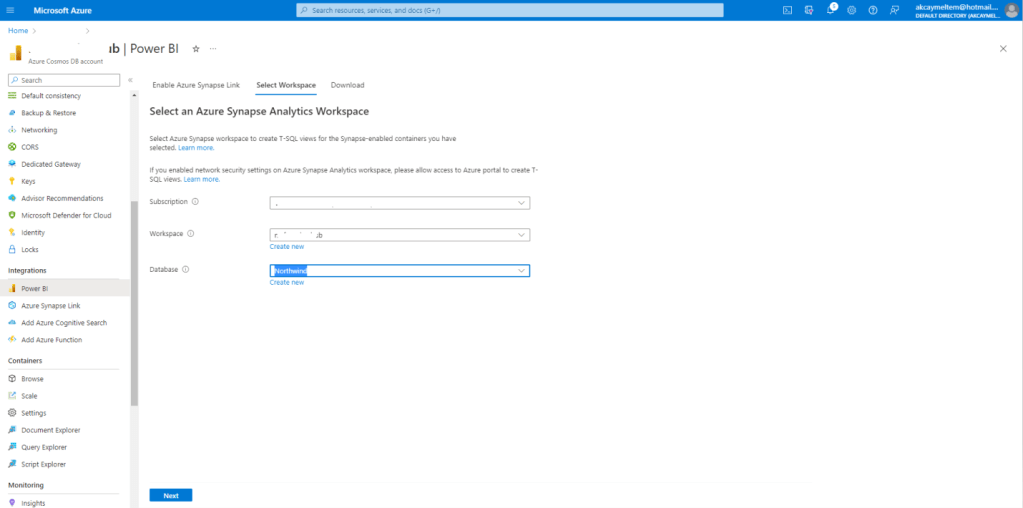Viewport: 1023px width, 508px height.
Task: Expand the Workspace dropdown
Action: tap(399, 235)
